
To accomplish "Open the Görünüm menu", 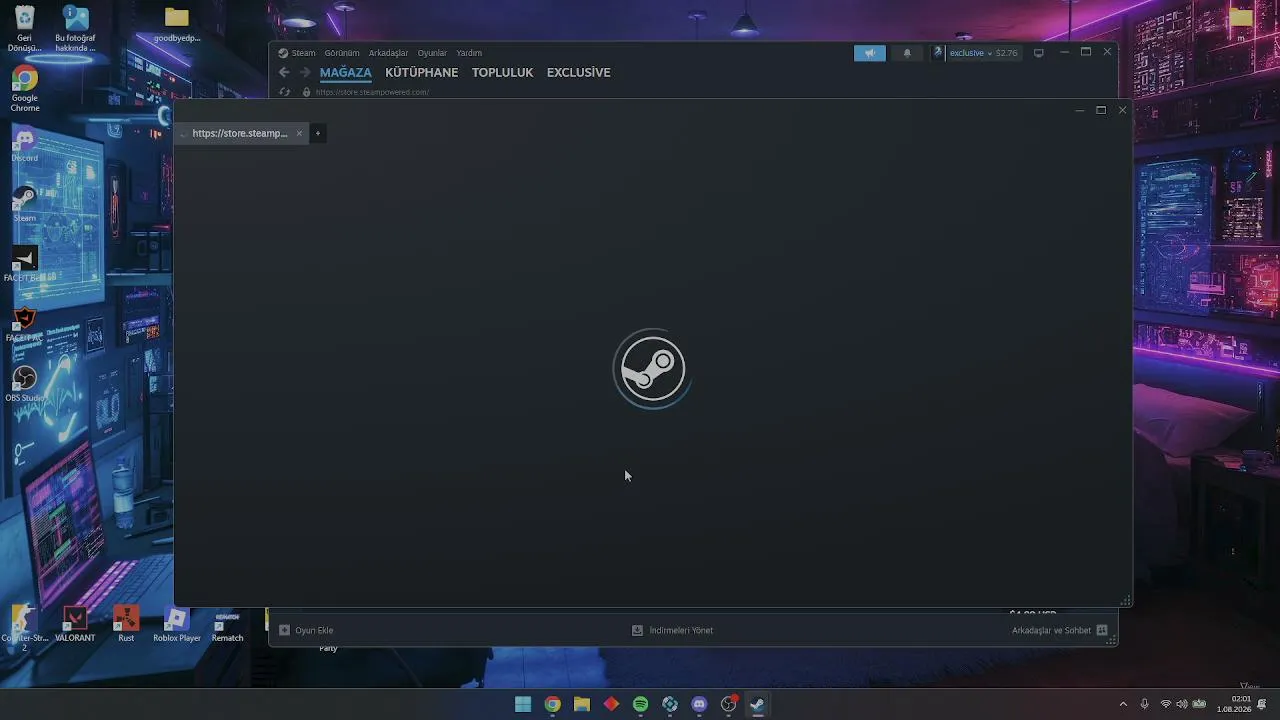I will point(342,53).
